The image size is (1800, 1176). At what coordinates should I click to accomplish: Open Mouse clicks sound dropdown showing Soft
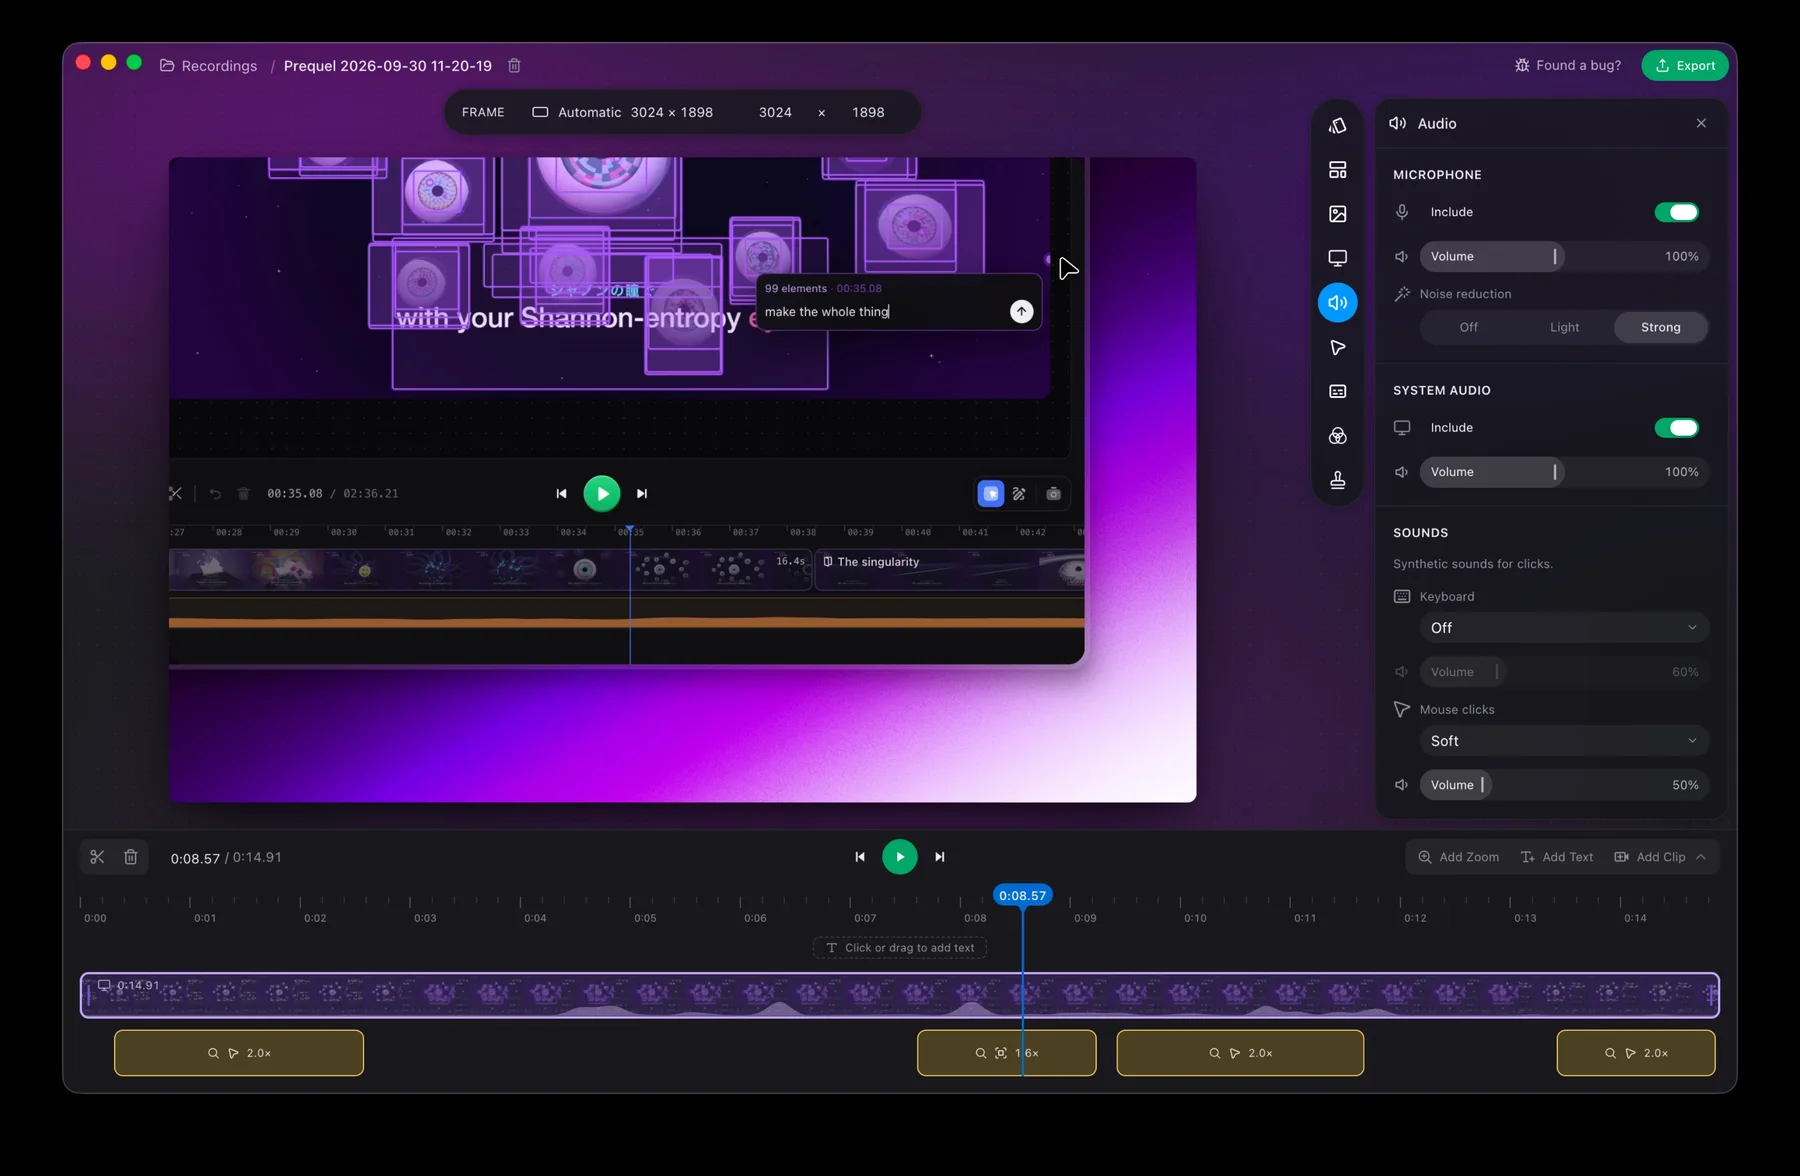(1564, 741)
